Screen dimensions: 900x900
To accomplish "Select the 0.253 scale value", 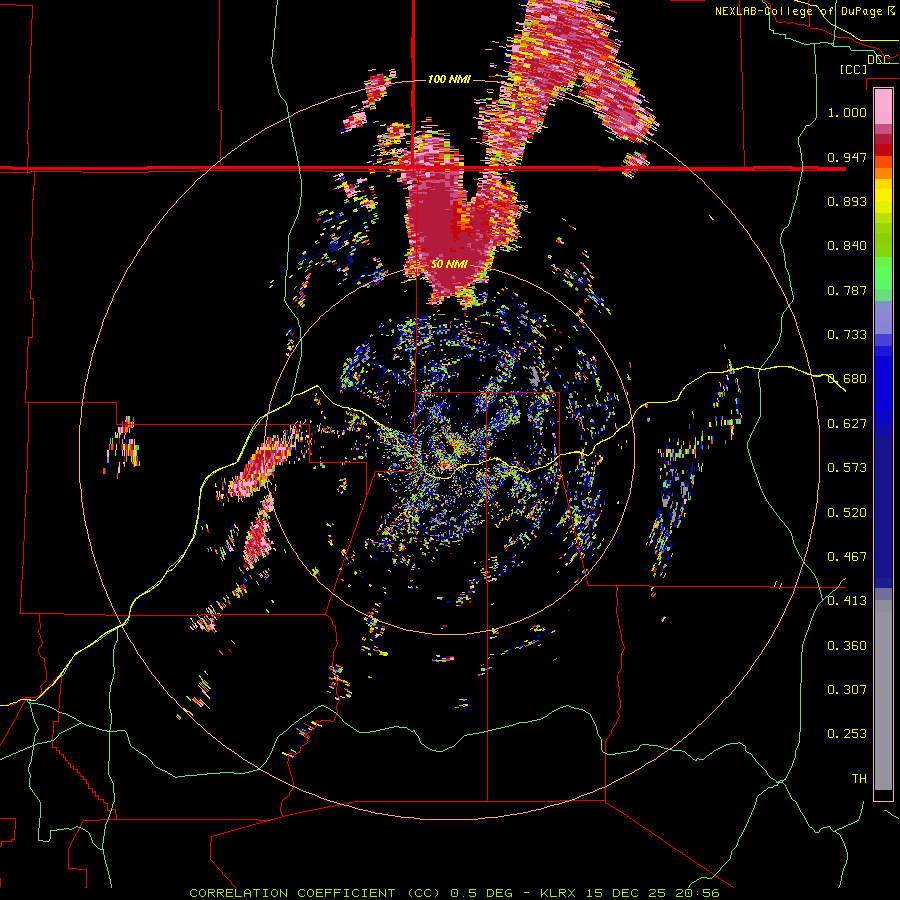I will 847,734.
